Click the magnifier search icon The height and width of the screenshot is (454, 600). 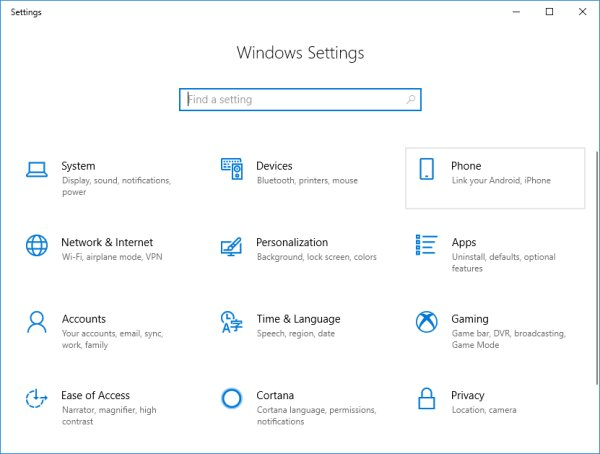[x=411, y=100]
